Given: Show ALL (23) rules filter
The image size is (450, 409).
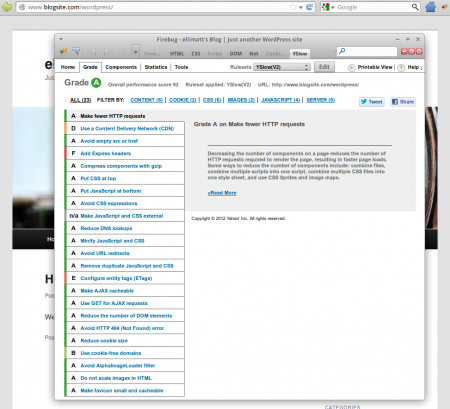Looking at the screenshot, I should 80,100.
